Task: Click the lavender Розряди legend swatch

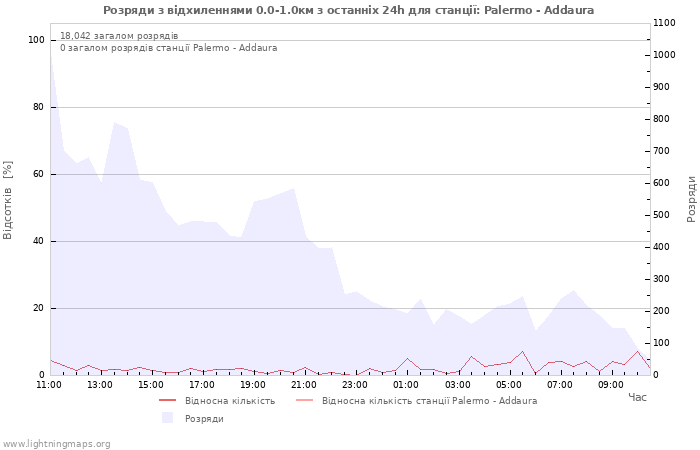Action: tap(167, 418)
